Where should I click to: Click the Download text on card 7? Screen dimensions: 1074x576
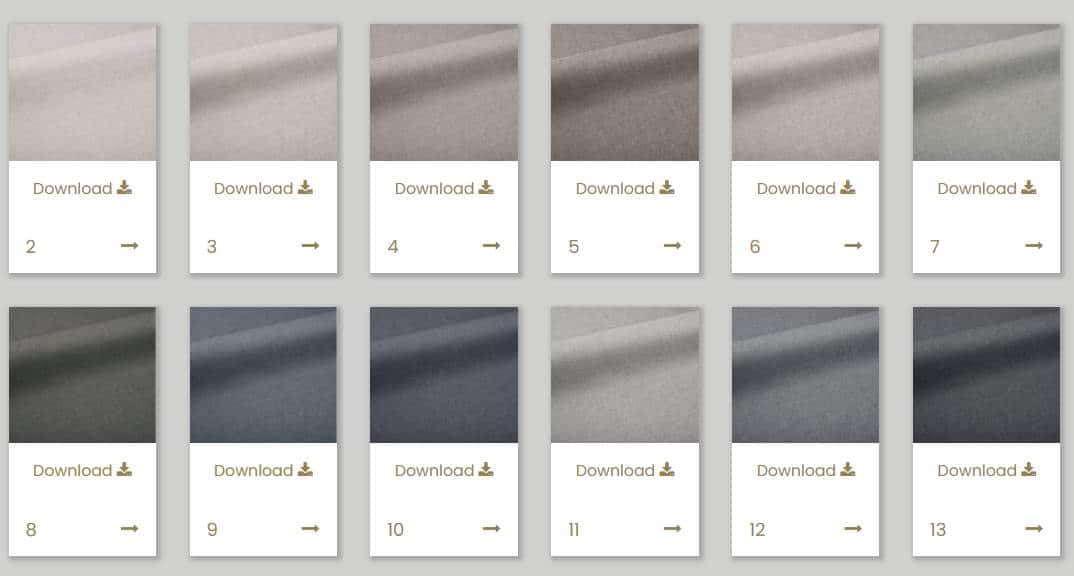pyautogui.click(x=977, y=188)
